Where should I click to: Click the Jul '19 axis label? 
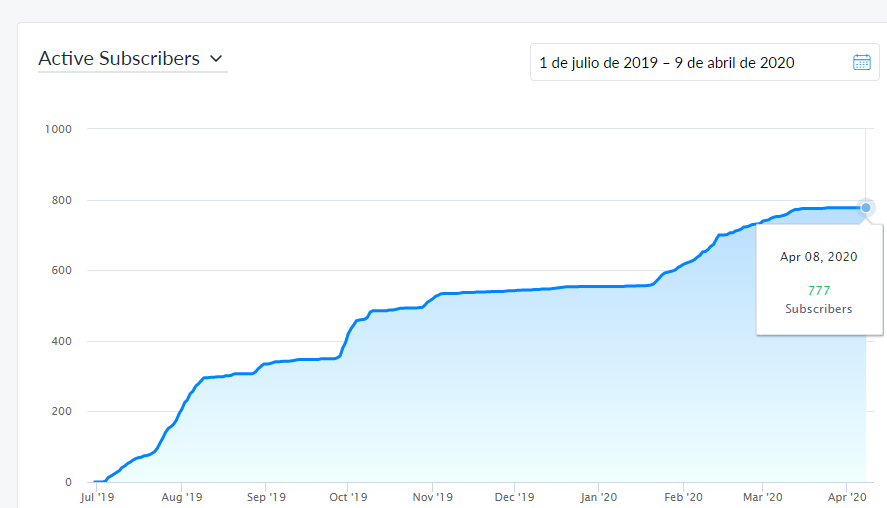[x=97, y=497]
